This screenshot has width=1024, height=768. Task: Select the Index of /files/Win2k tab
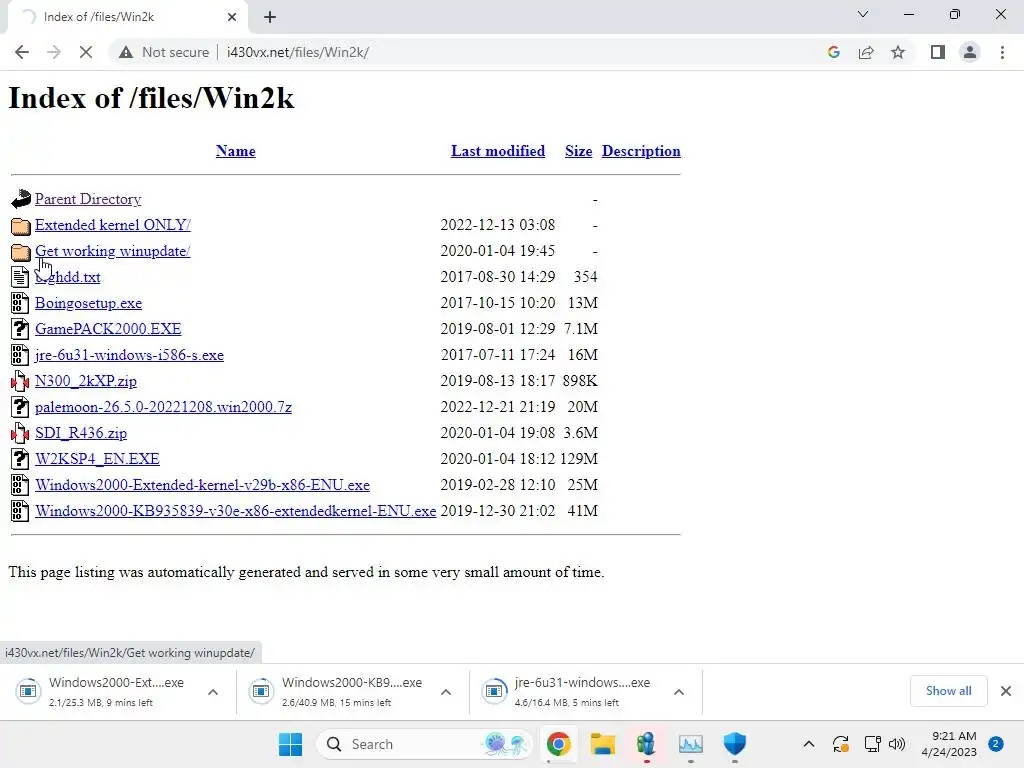click(x=127, y=17)
